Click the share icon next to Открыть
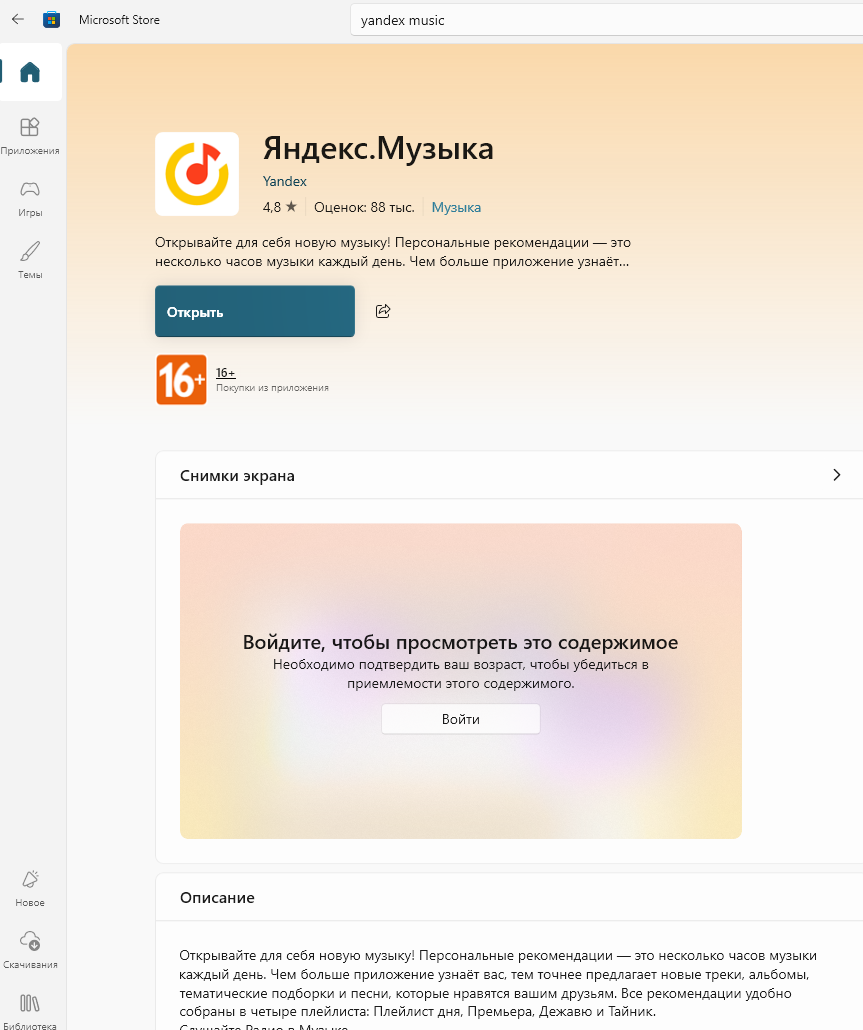863x1030 pixels. point(383,311)
